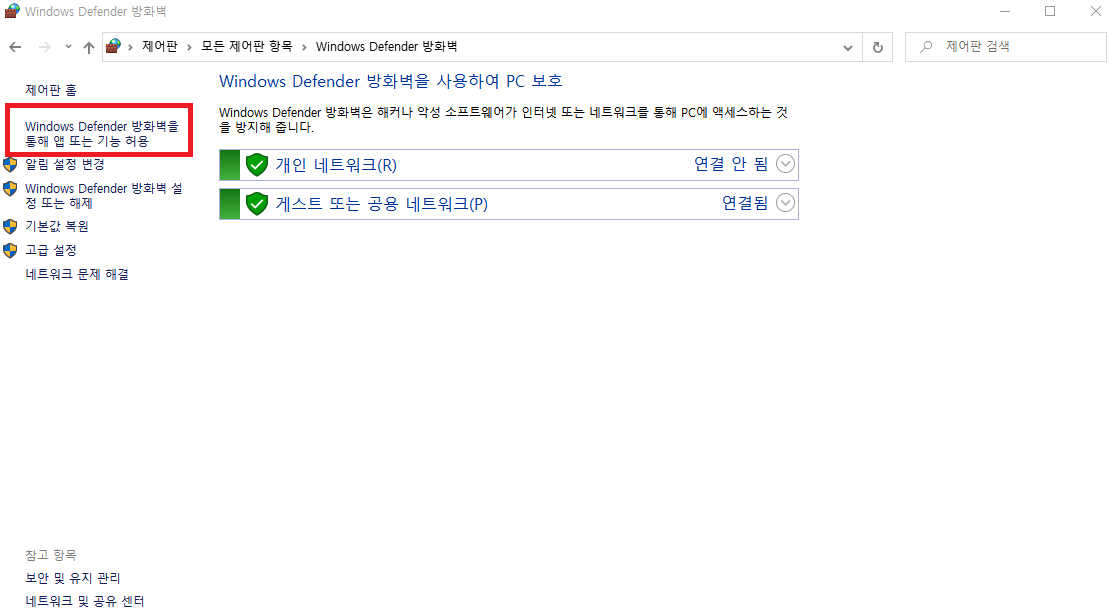Expand breadcrumb arrow after 모든 제어판 항목
This screenshot has height=616, width=1116.
click(x=304, y=47)
